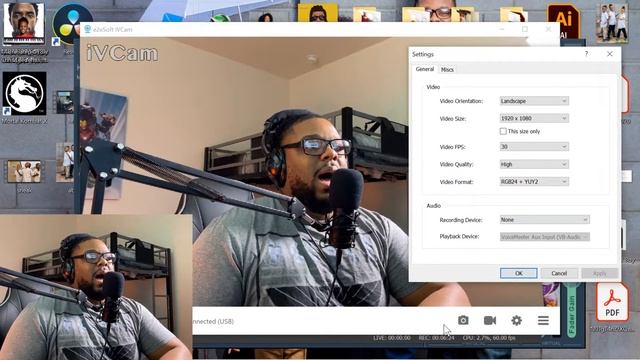Screen dimensions: 640x360
Task: Open the PDF file on the desktop
Action: click(x=612, y=302)
